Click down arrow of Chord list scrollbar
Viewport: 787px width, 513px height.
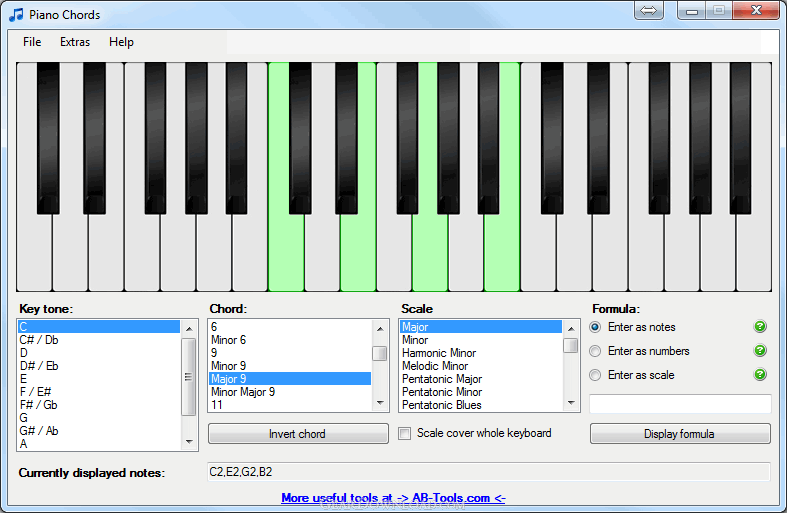coord(380,403)
